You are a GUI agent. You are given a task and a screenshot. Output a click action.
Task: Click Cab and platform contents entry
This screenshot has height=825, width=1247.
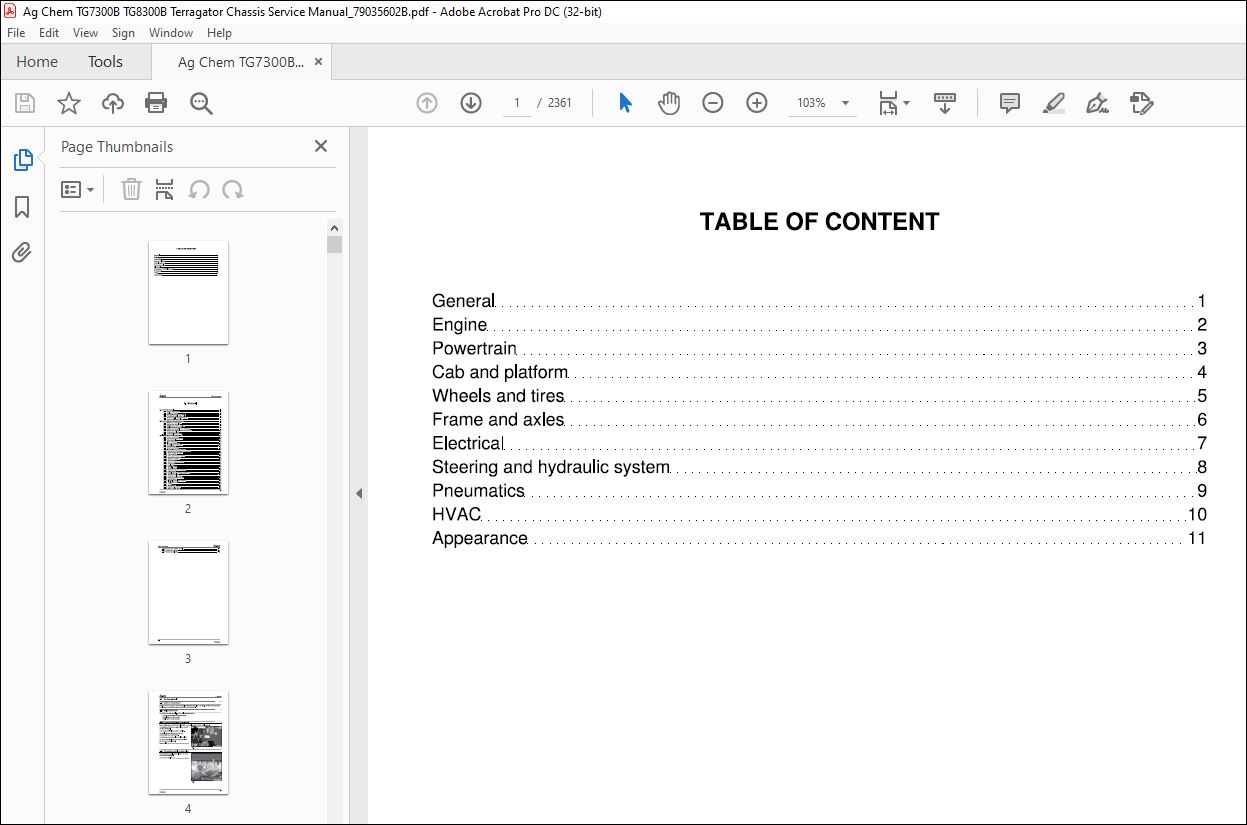[819, 373]
